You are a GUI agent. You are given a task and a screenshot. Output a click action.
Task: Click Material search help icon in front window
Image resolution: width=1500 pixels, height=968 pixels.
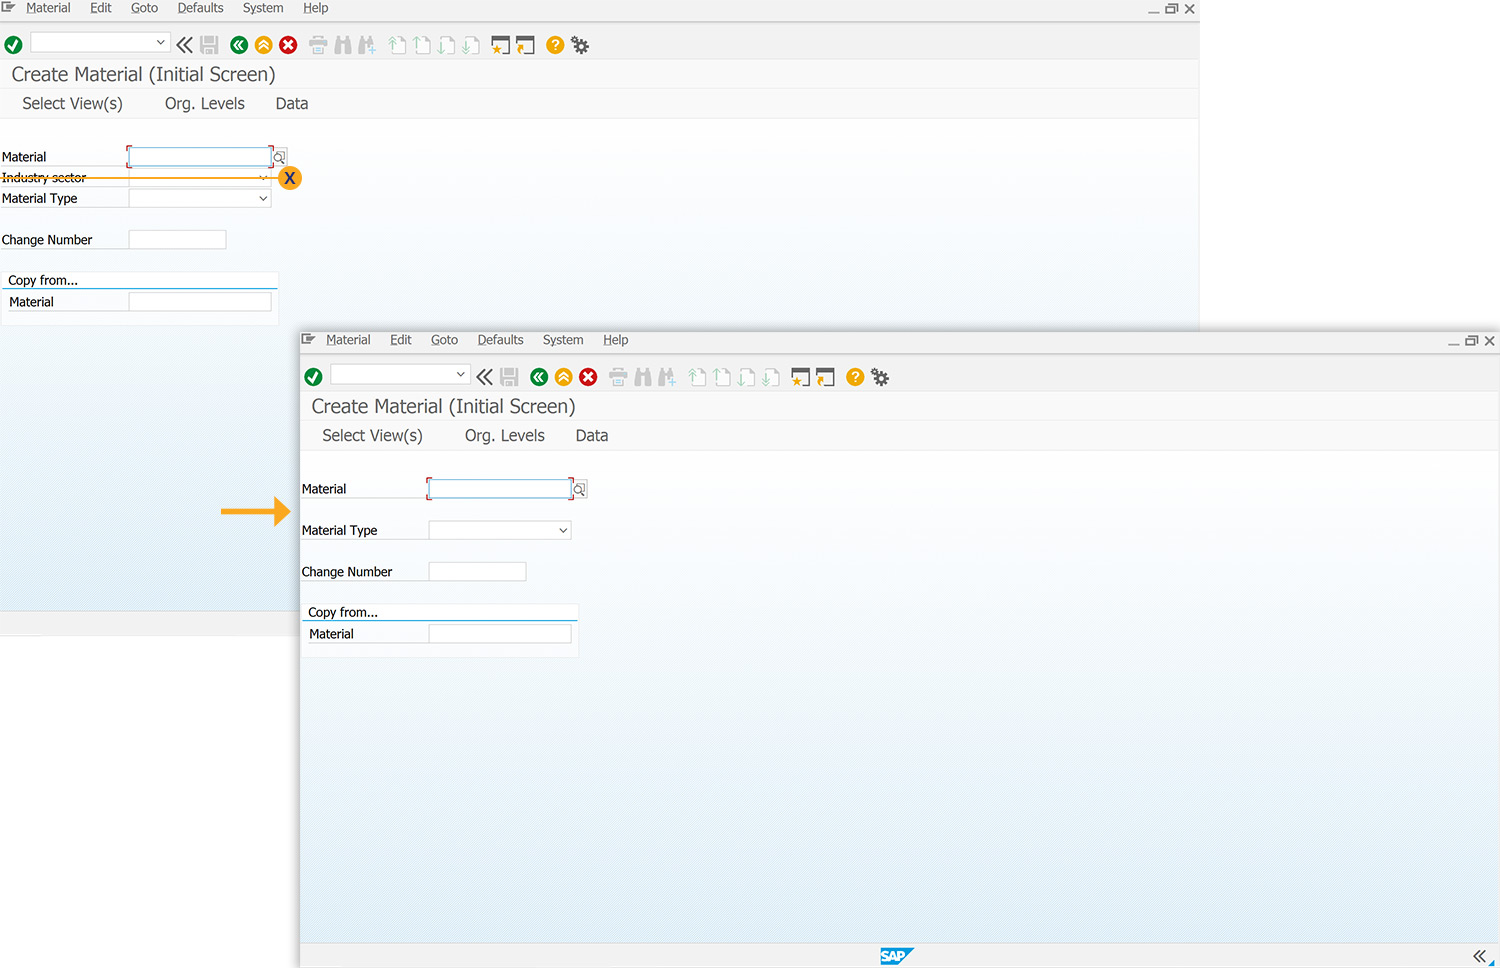pyautogui.click(x=579, y=489)
